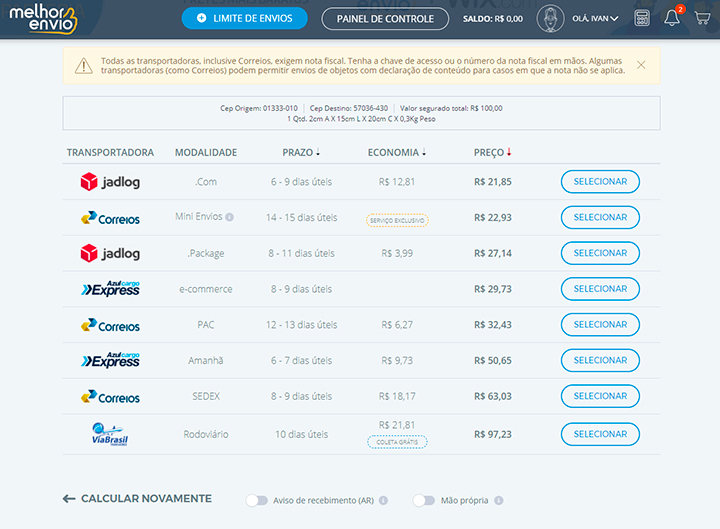Enable the Mão própria toggle

[424, 500]
